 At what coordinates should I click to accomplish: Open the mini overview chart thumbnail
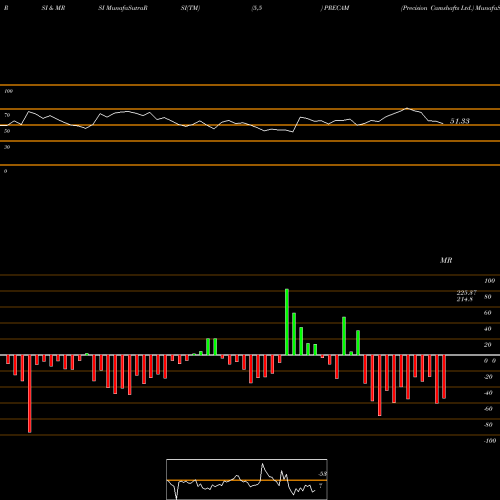coord(247,479)
